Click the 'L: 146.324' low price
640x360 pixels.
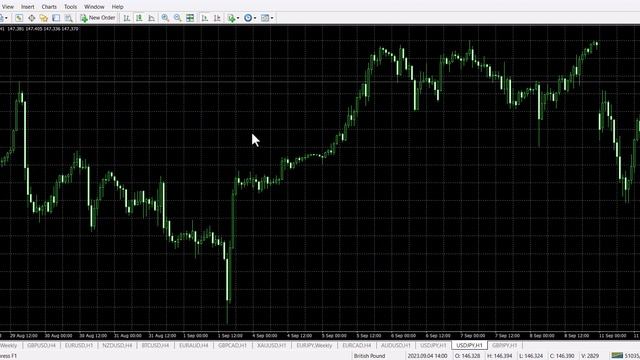[x=531, y=356]
